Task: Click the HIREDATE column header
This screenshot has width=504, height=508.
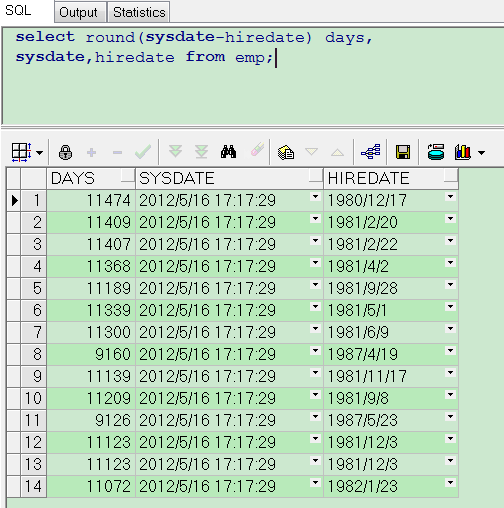Action: pyautogui.click(x=391, y=178)
